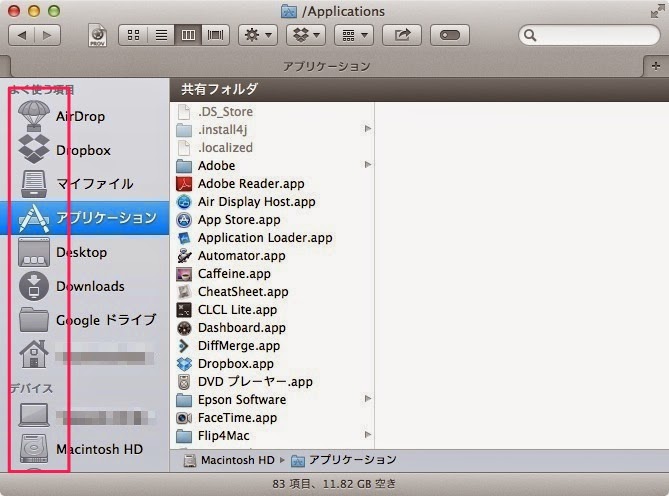Click the edit tags toolbar button
669x496 pixels.
450,35
